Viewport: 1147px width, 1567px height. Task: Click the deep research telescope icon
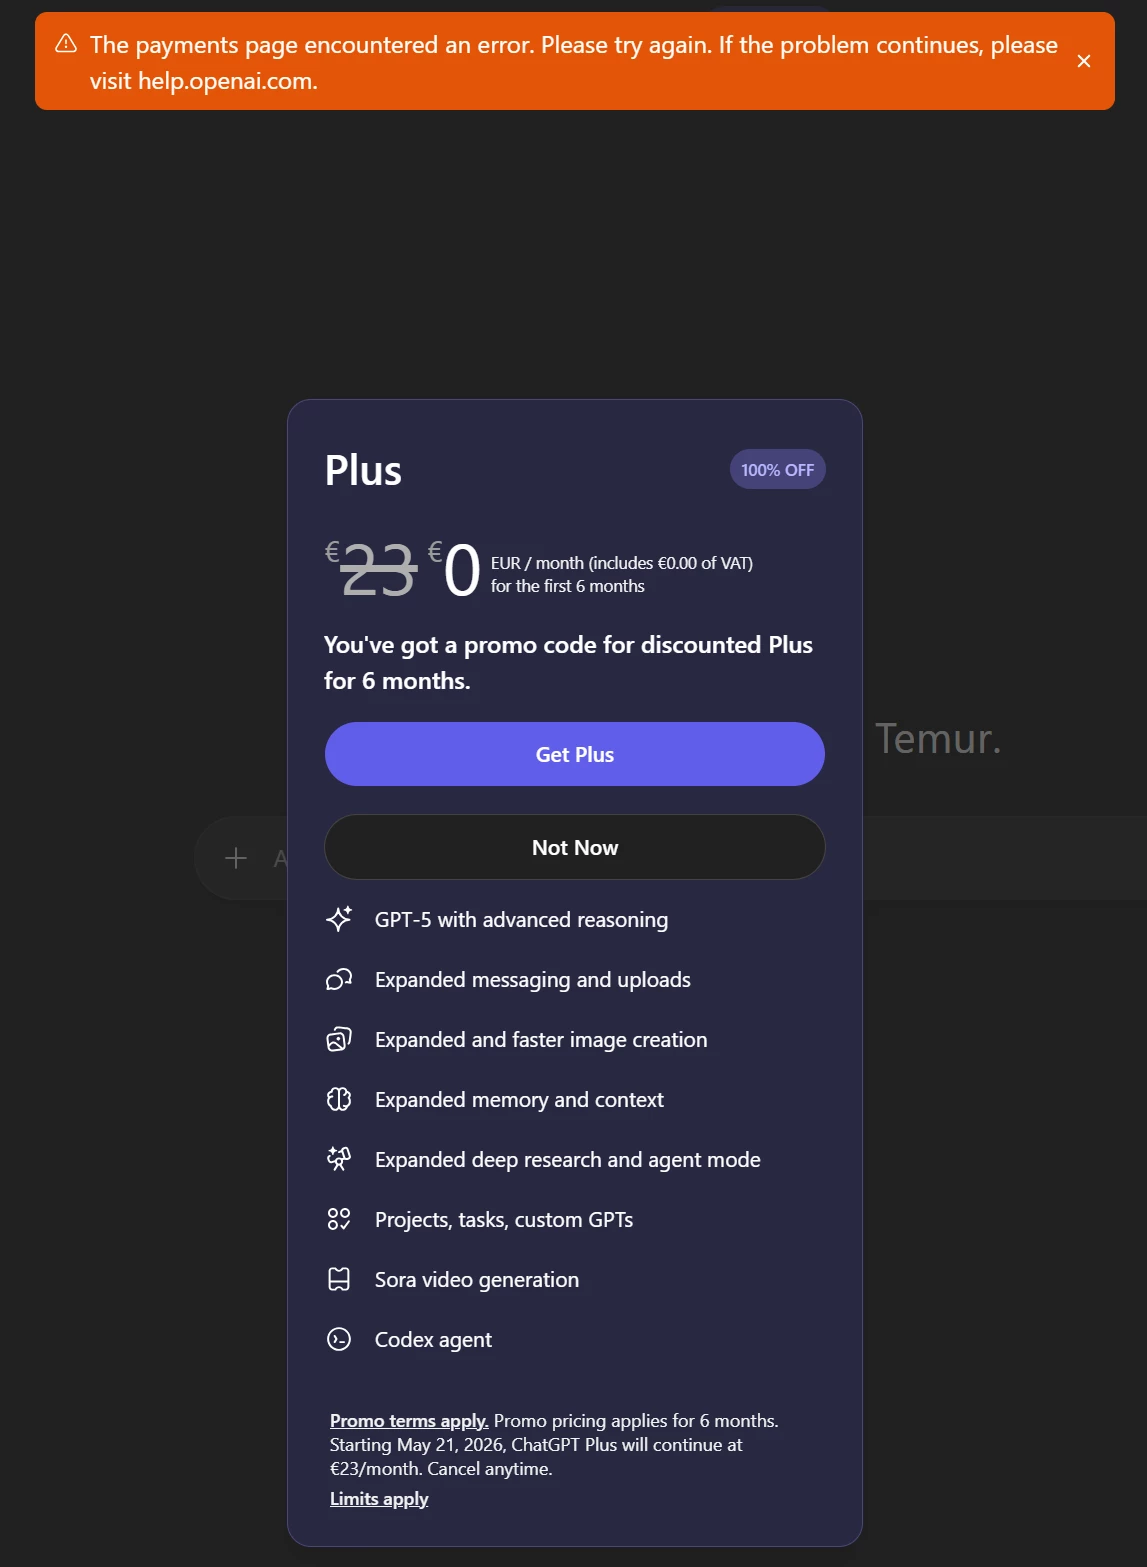pyautogui.click(x=339, y=1159)
